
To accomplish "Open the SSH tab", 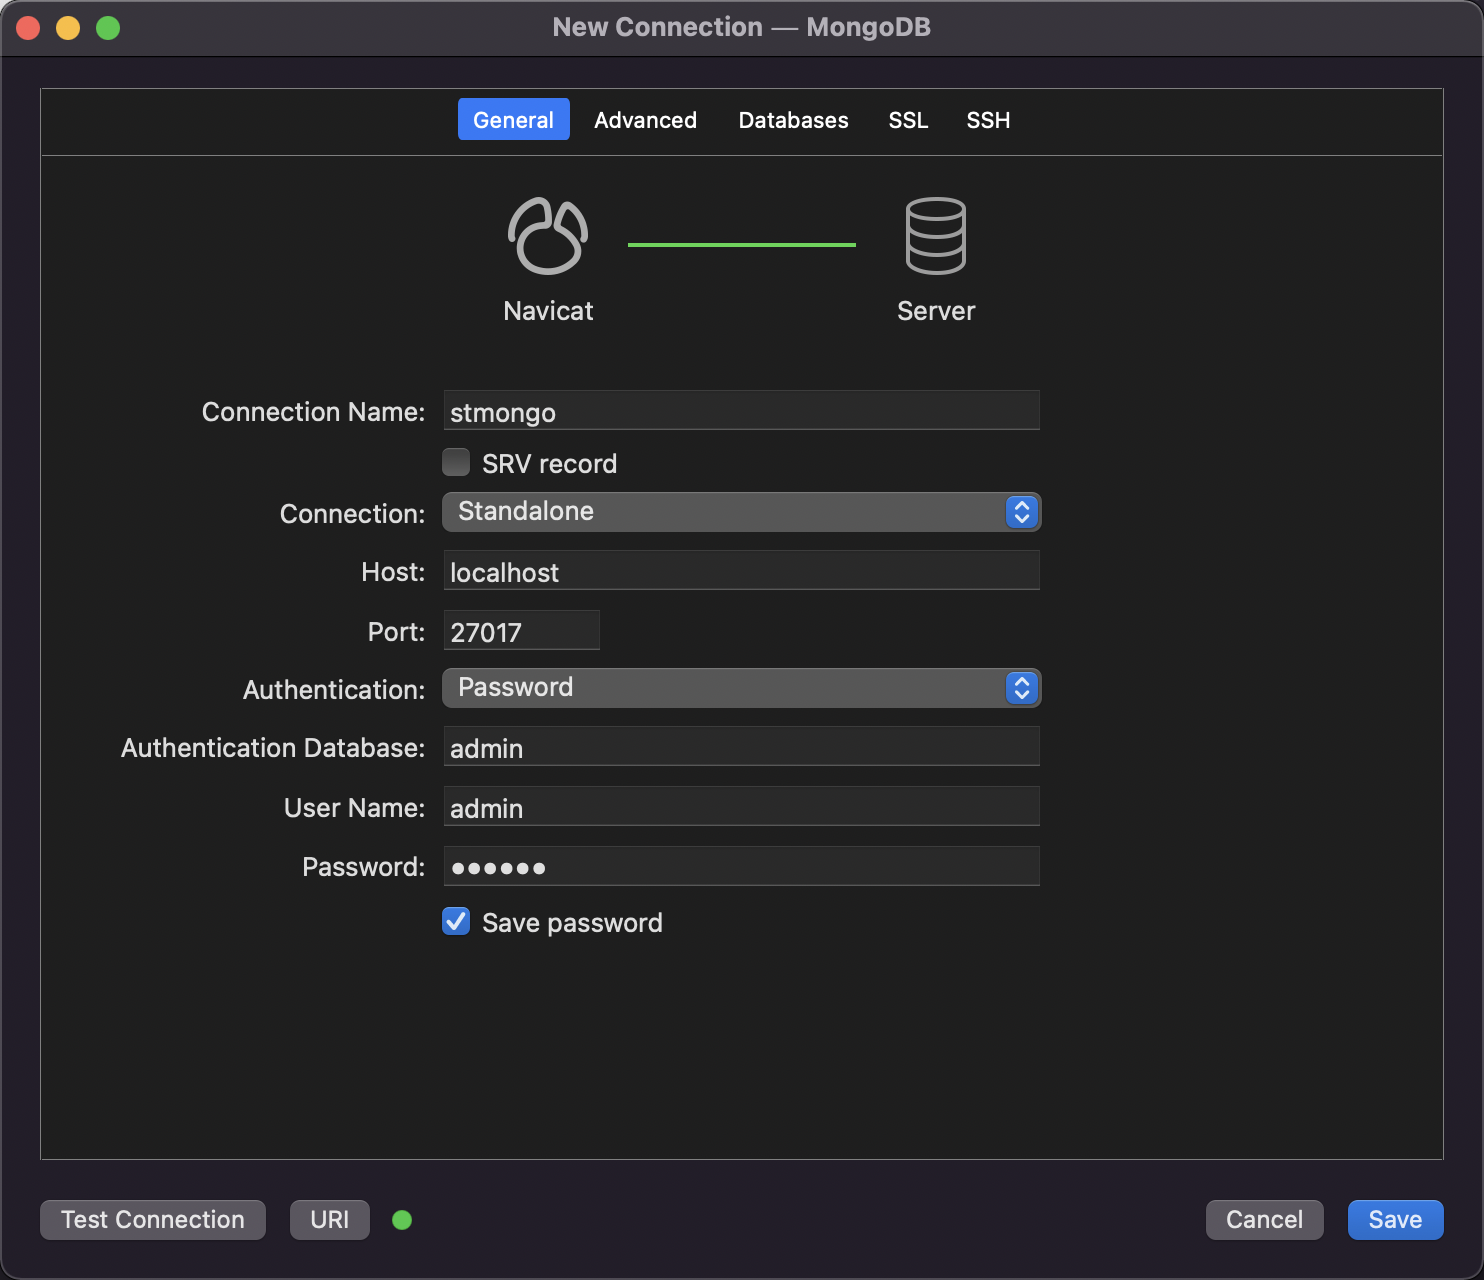I will pyautogui.click(x=988, y=120).
